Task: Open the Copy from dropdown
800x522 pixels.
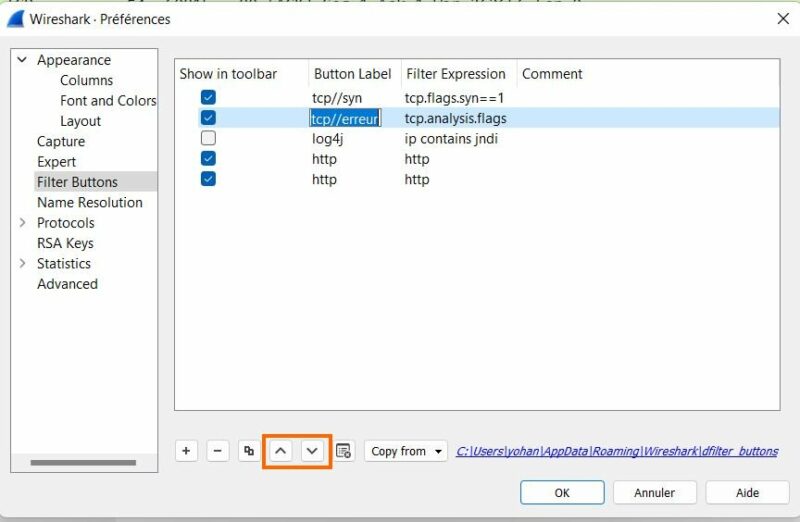Action: point(406,451)
